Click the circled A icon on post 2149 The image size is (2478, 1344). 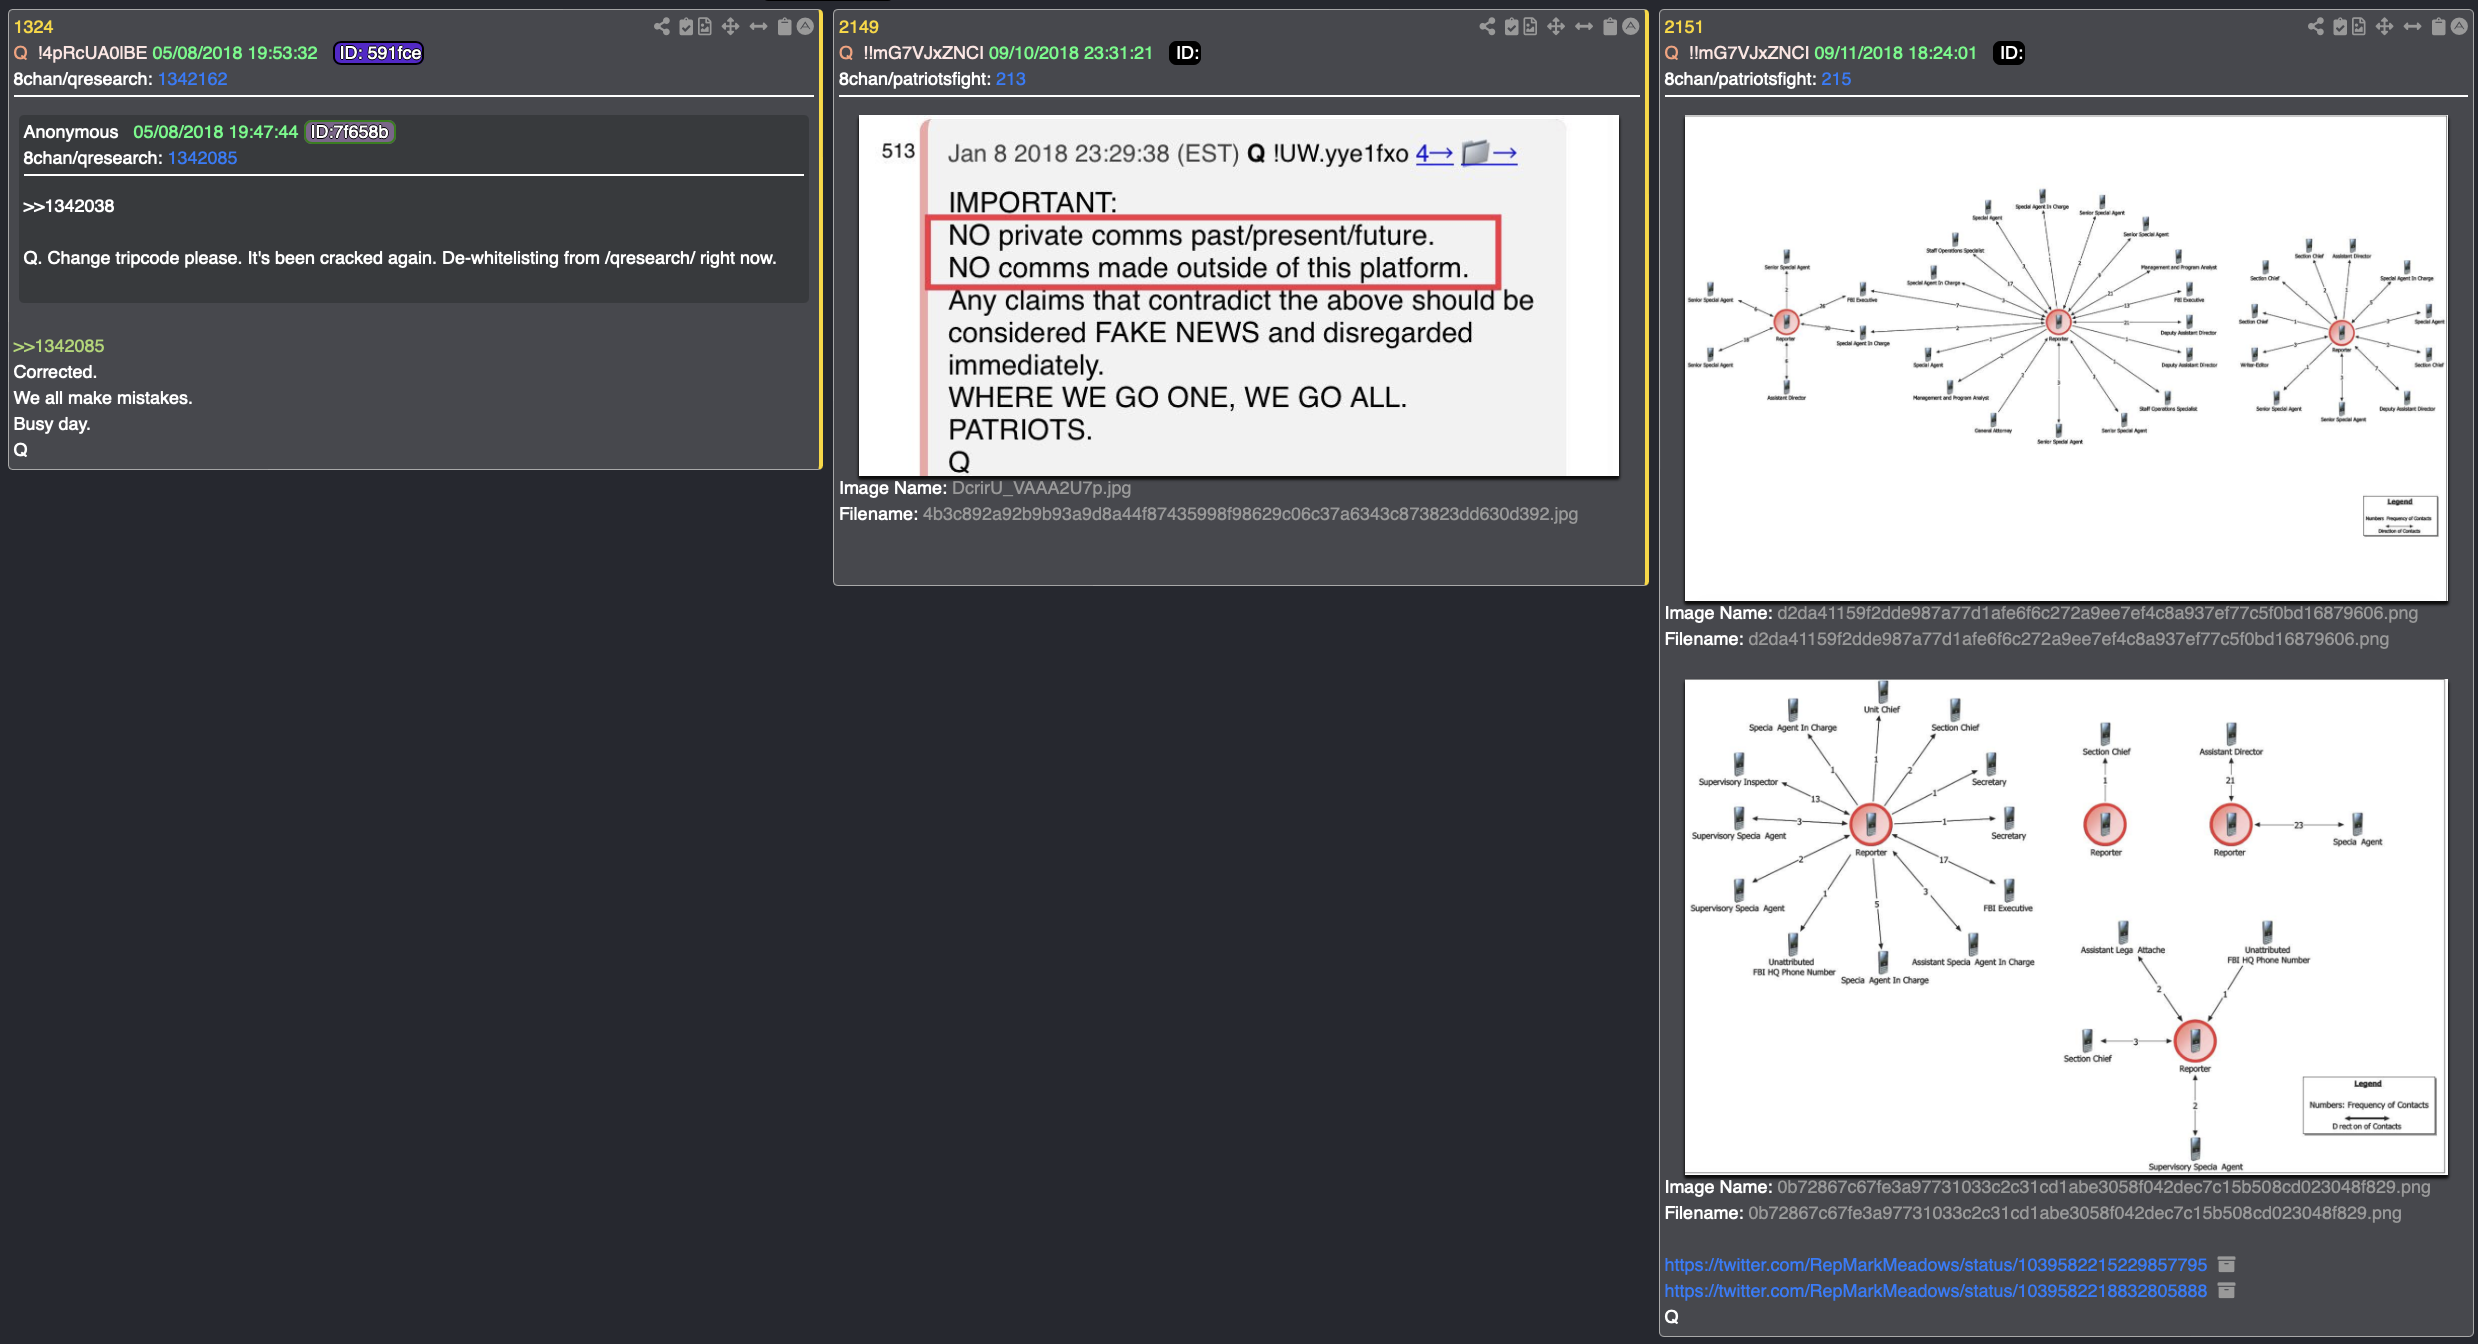click(1630, 27)
